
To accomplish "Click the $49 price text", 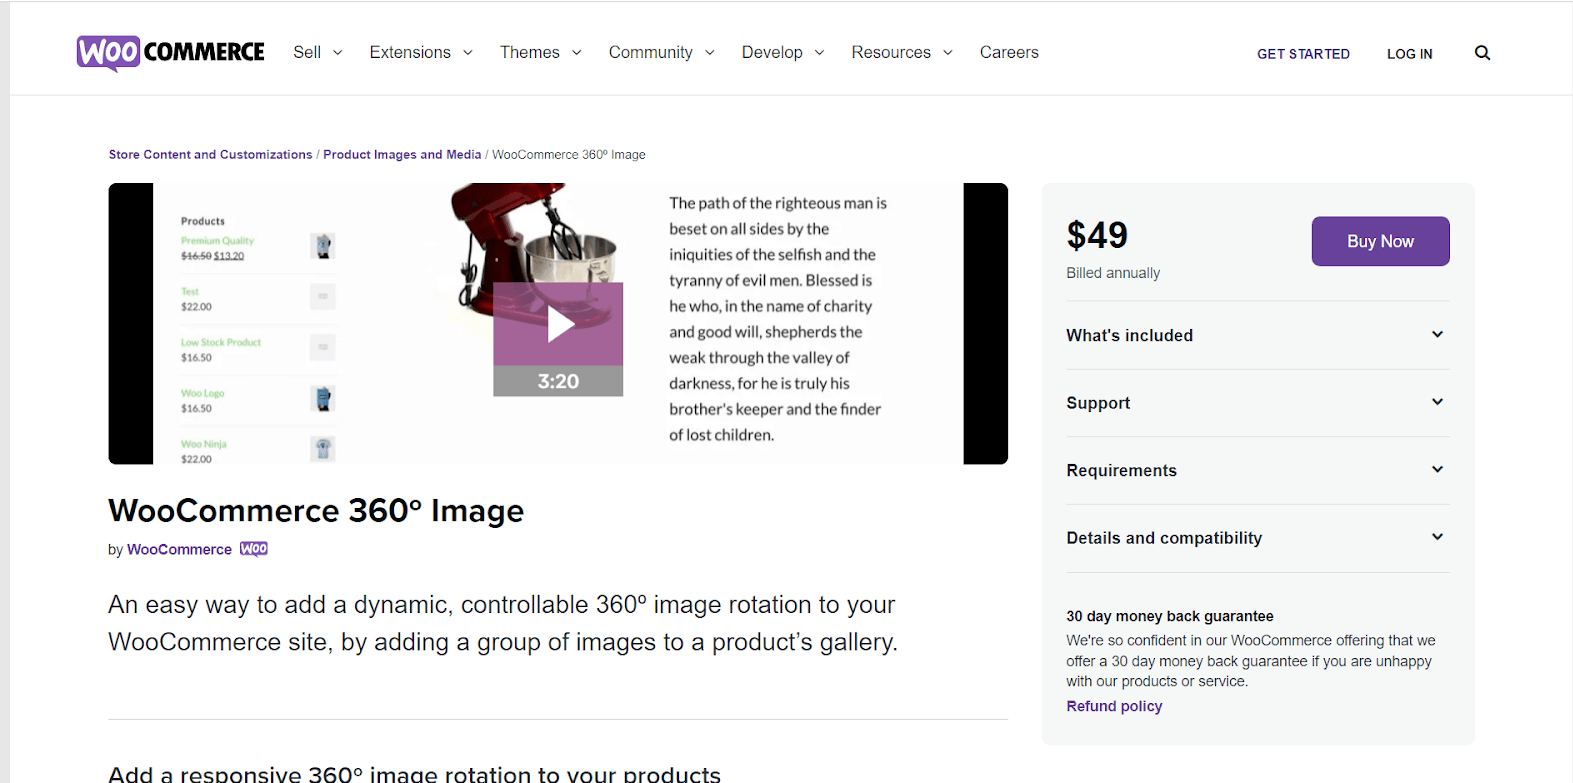I will click(x=1097, y=235).
